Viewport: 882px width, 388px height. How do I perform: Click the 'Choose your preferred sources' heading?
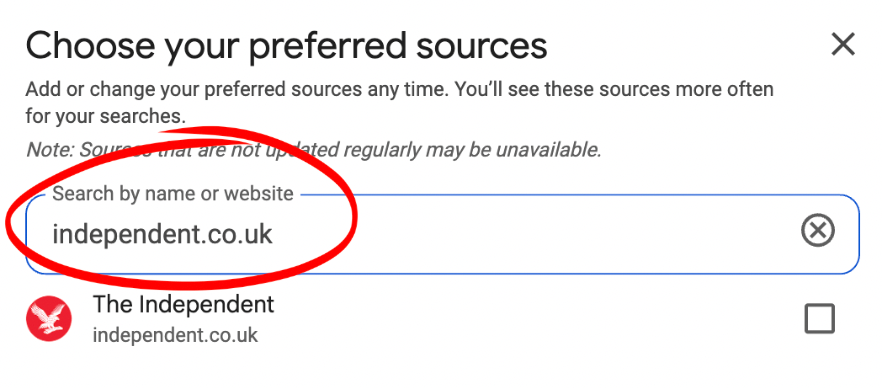[286, 46]
